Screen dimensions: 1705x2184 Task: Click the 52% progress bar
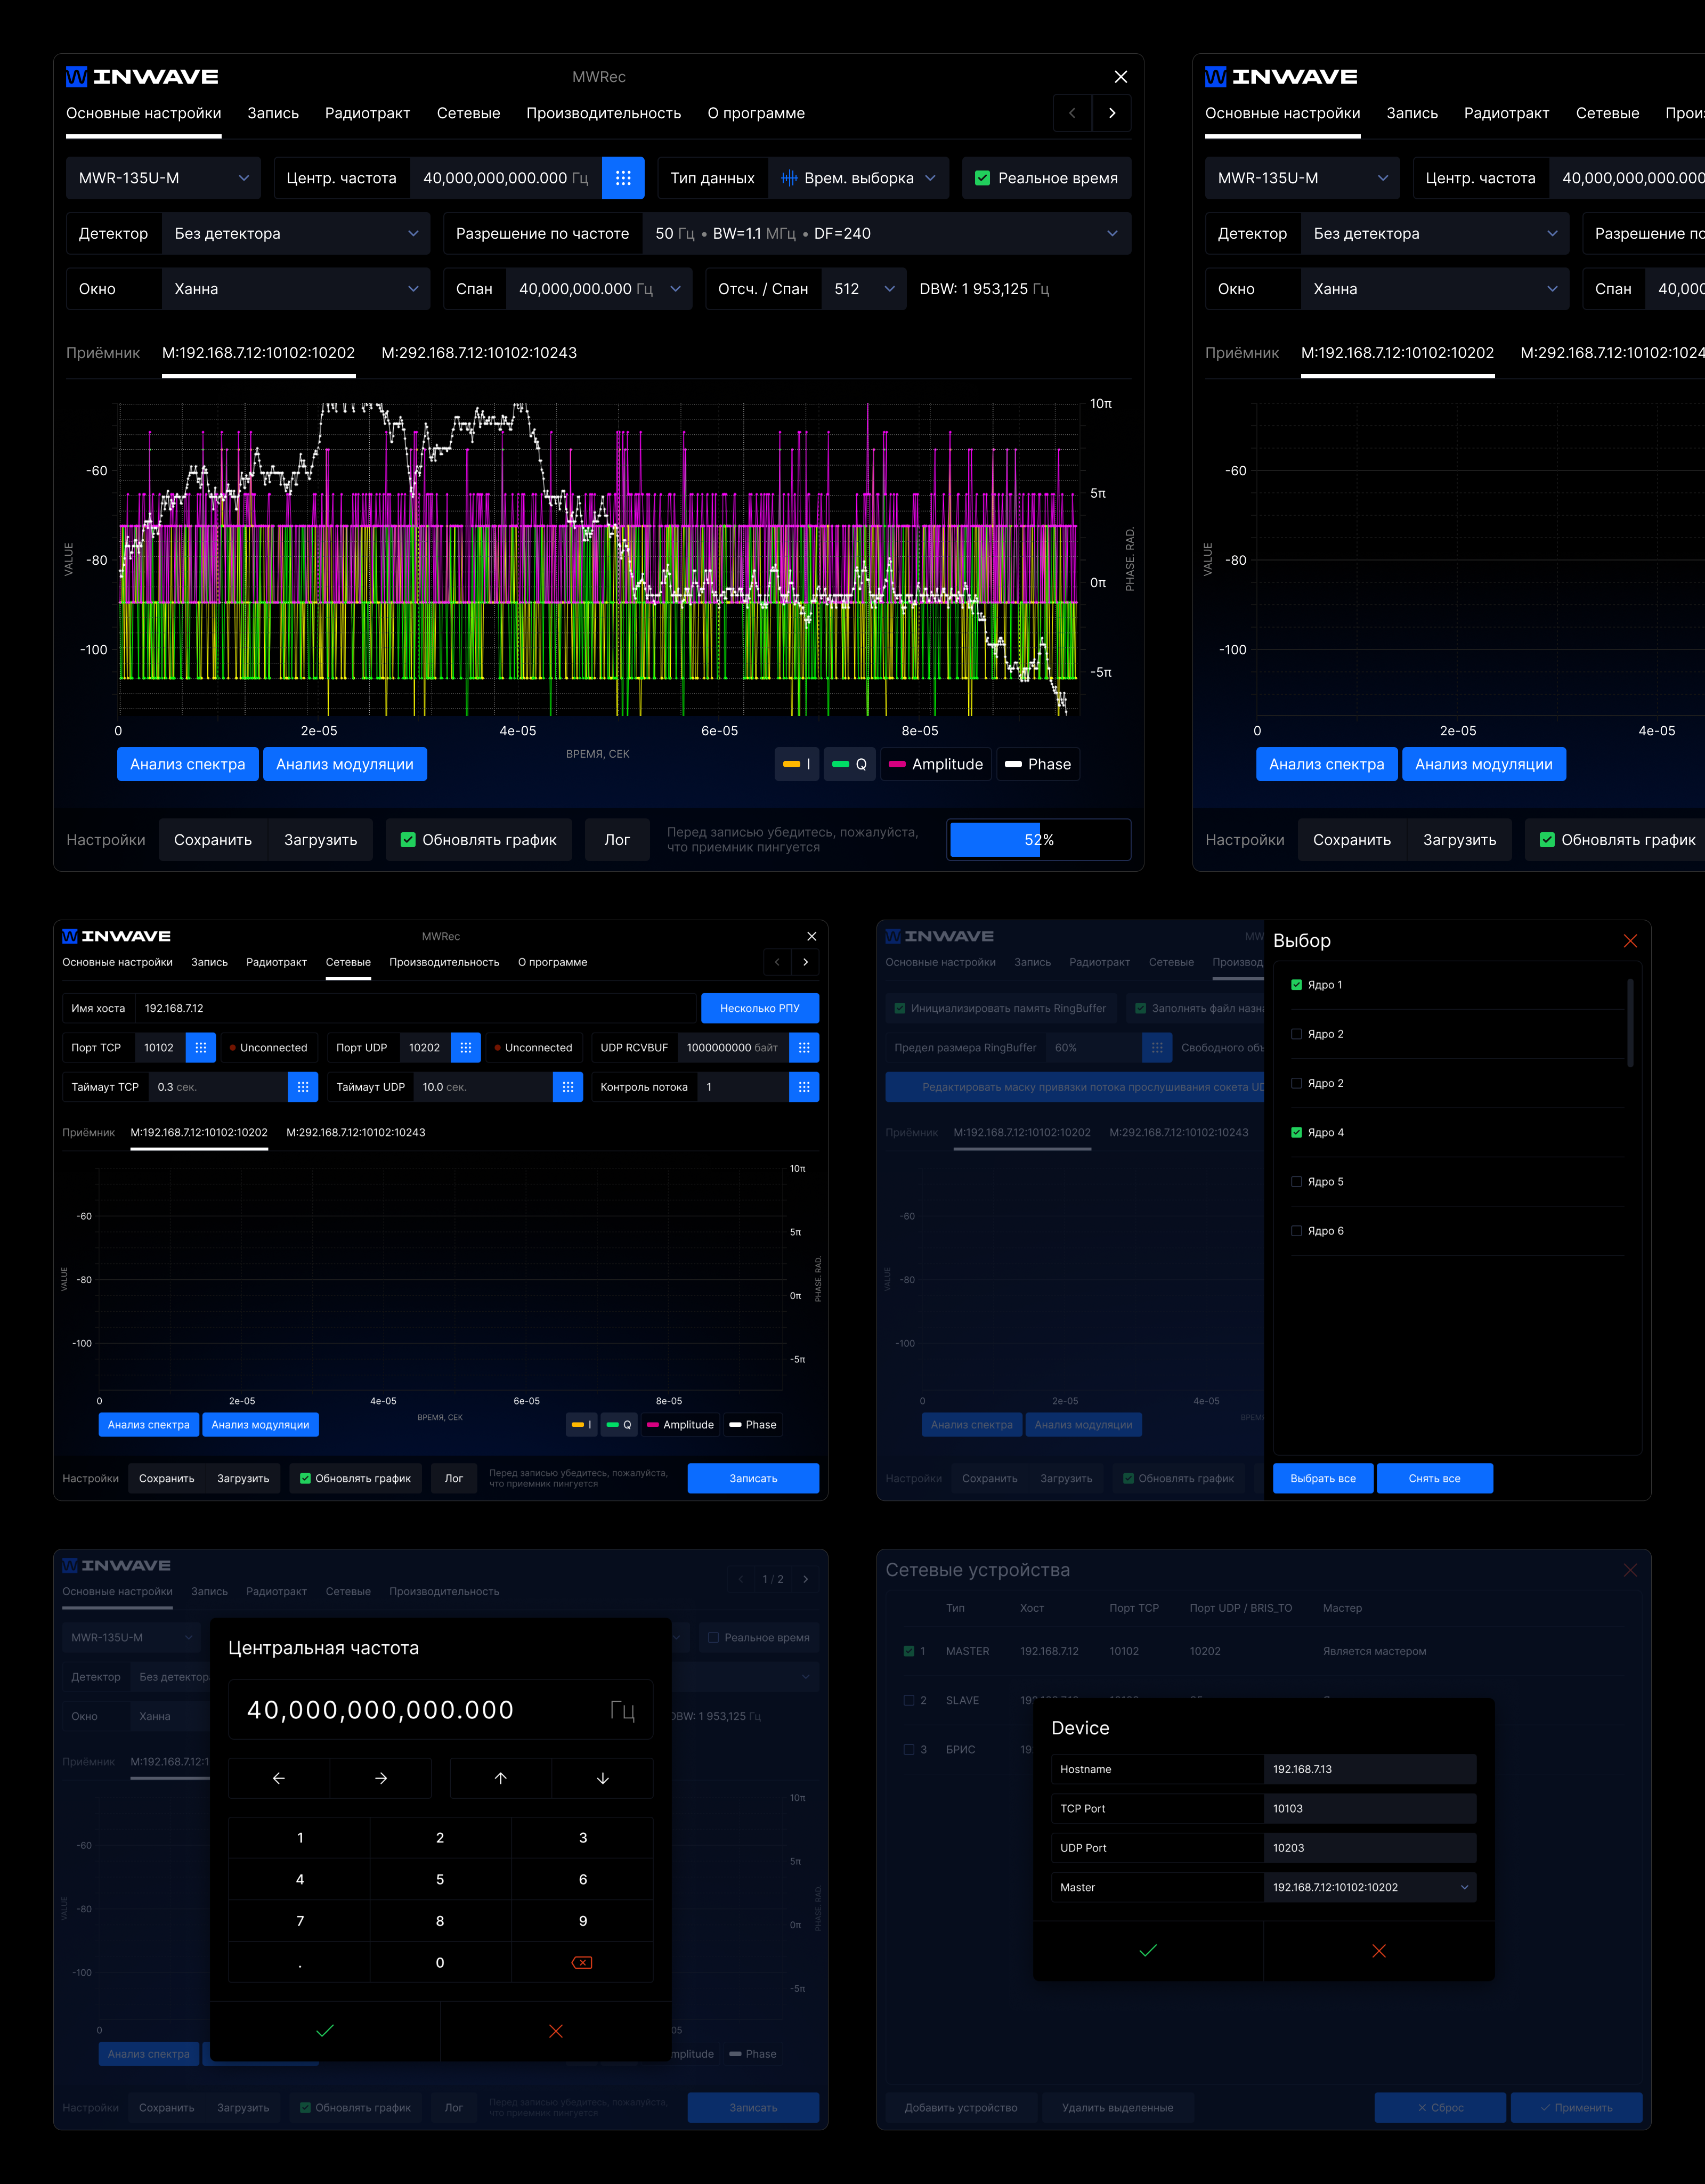1038,840
